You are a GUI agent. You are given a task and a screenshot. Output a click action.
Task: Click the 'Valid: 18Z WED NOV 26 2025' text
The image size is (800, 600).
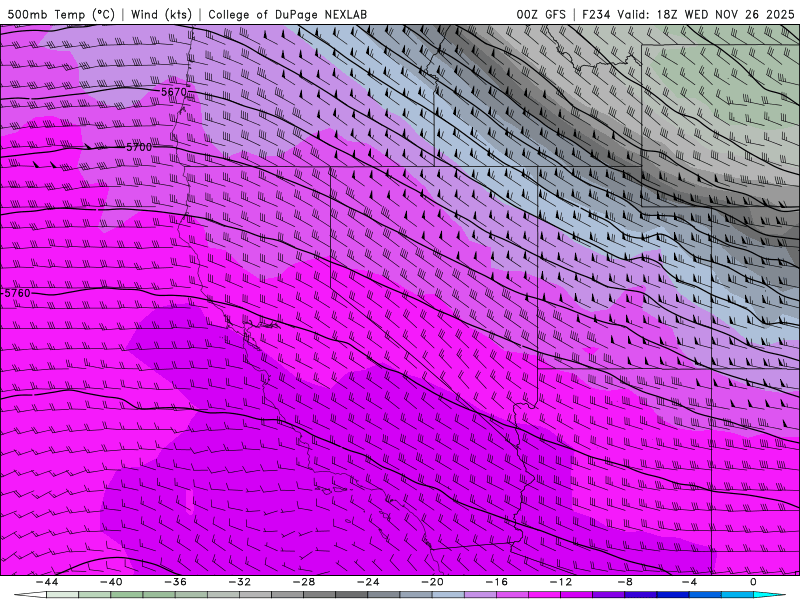pyautogui.click(x=706, y=14)
